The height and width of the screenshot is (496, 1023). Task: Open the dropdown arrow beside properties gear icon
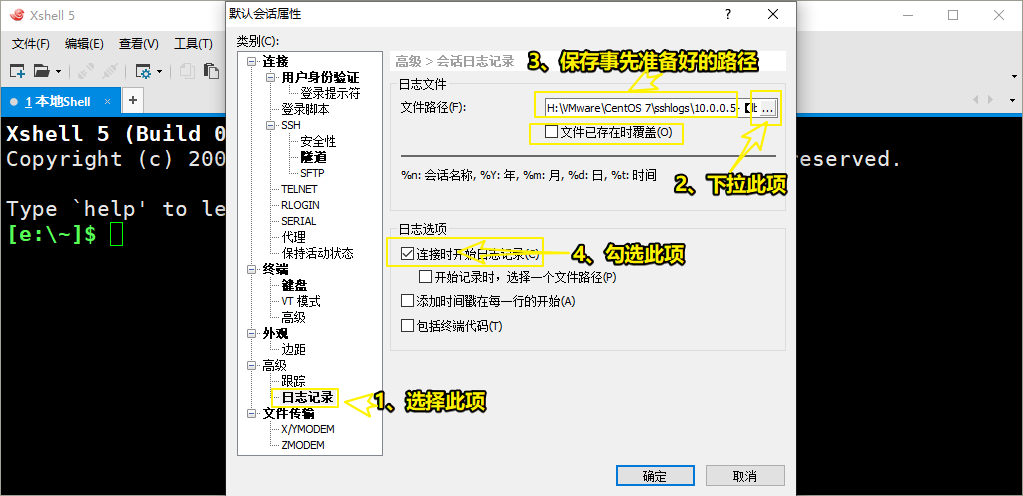159,71
